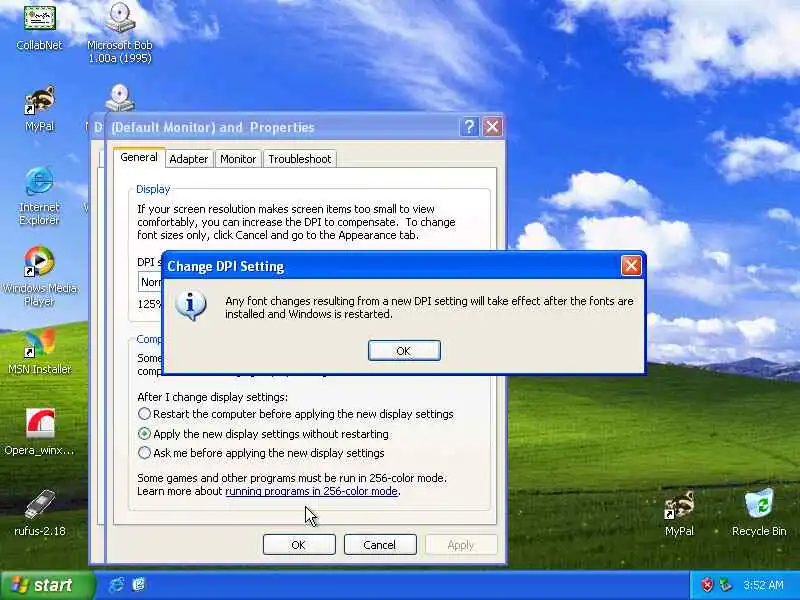Click the 3:52 AM taskbar clock
The height and width of the screenshot is (600, 800).
(763, 585)
